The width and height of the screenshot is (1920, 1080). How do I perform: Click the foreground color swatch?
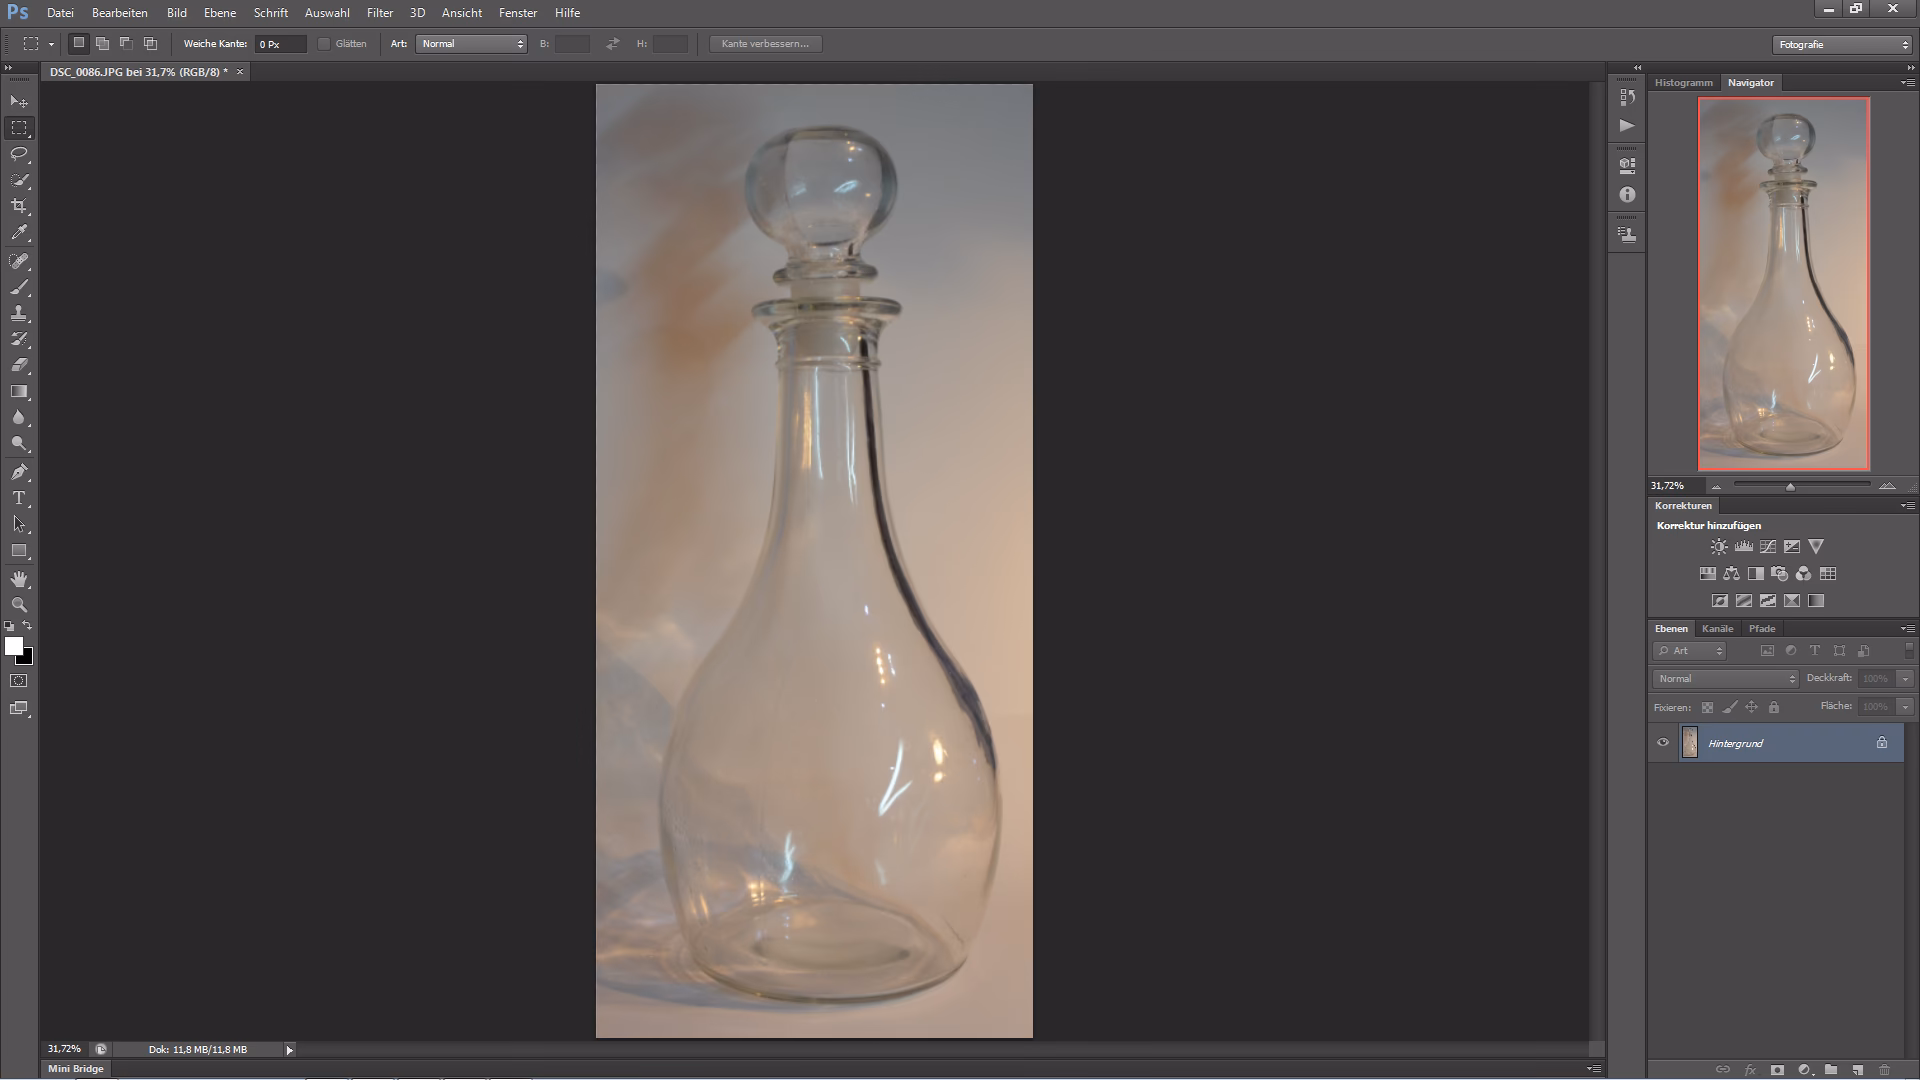point(13,647)
